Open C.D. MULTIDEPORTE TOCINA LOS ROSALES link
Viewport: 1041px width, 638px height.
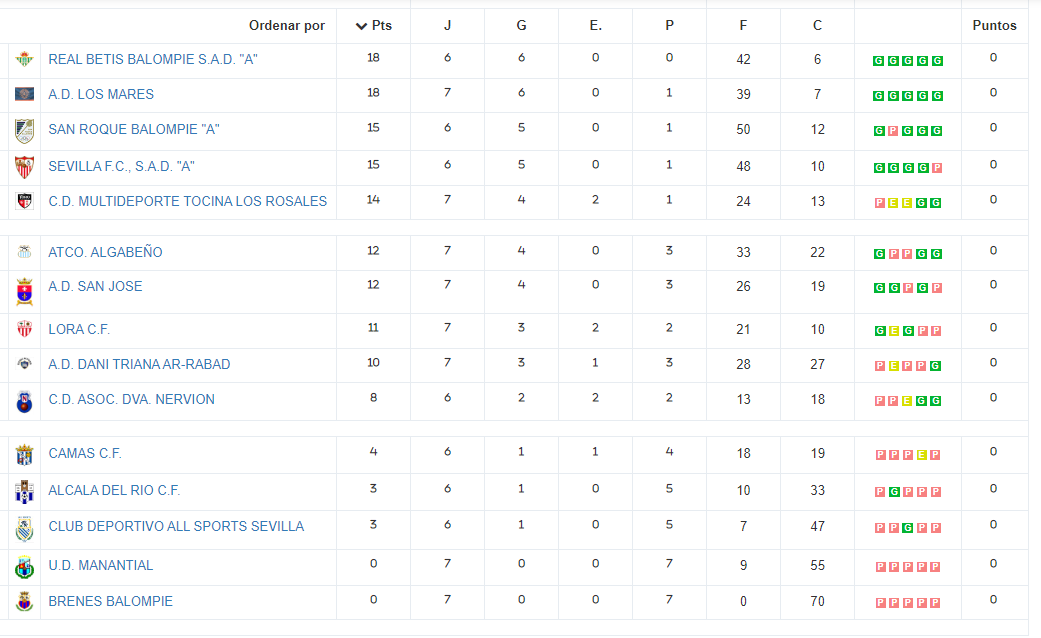pos(187,201)
